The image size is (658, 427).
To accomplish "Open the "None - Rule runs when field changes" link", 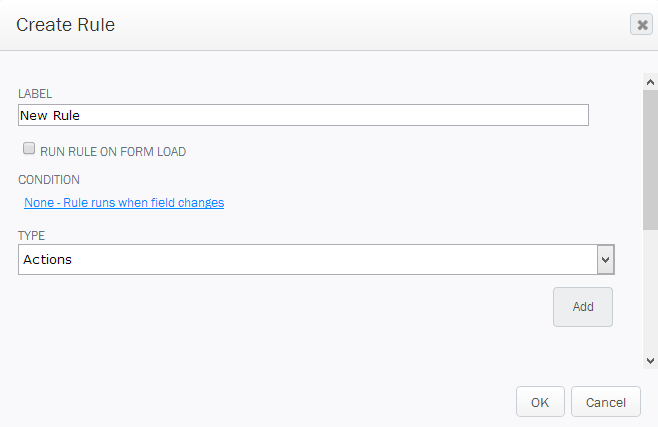I will [x=124, y=203].
